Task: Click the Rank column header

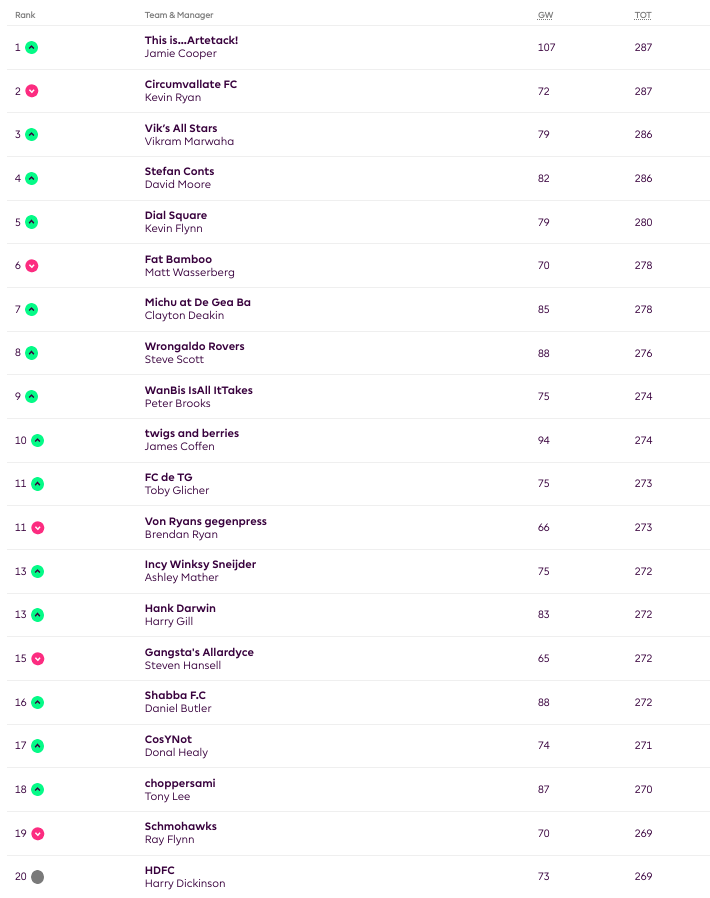Action: tap(25, 15)
